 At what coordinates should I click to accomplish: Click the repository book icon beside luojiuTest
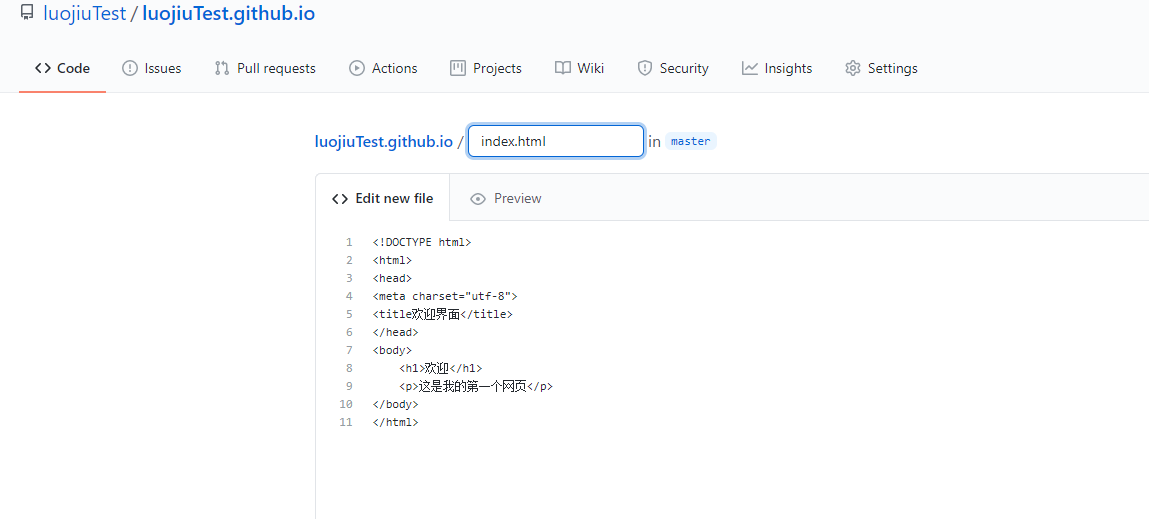click(x=27, y=14)
